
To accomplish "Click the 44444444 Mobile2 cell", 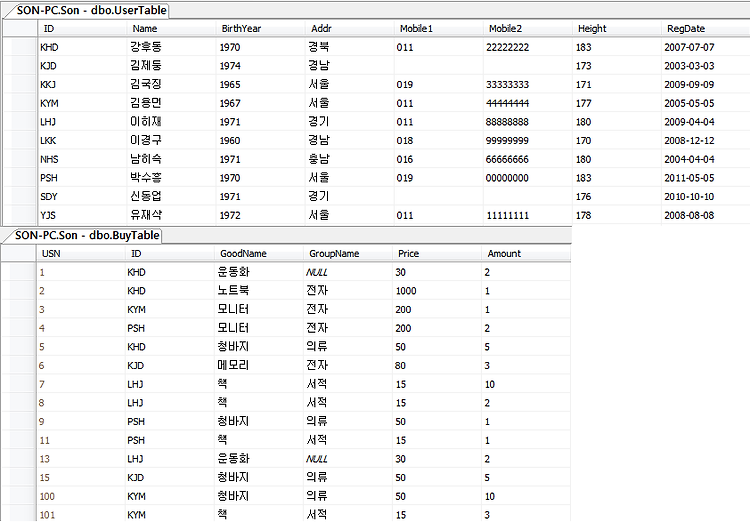I will pos(527,103).
